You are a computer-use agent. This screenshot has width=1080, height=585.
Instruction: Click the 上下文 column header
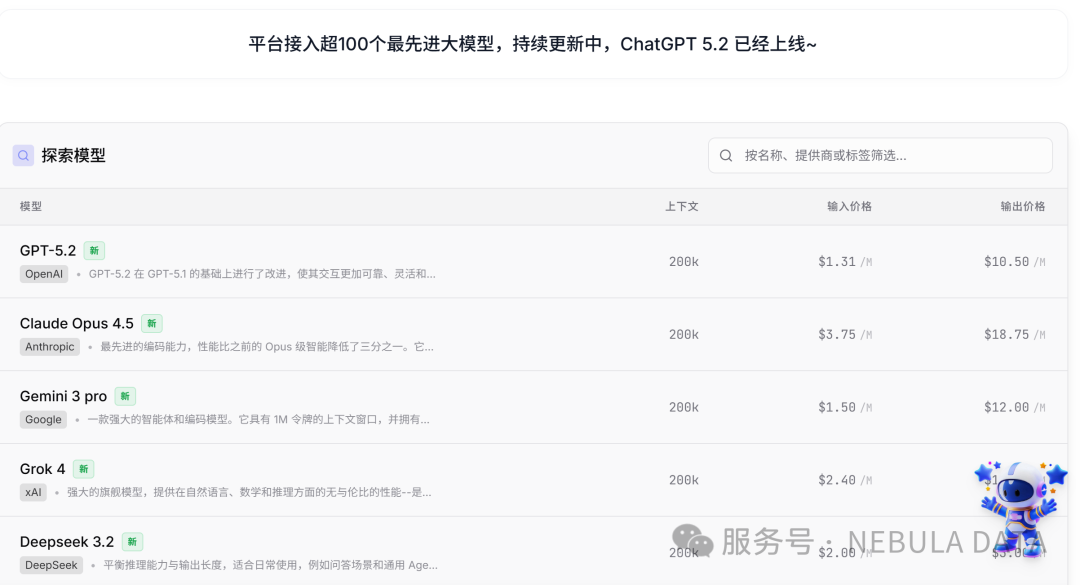(682, 206)
